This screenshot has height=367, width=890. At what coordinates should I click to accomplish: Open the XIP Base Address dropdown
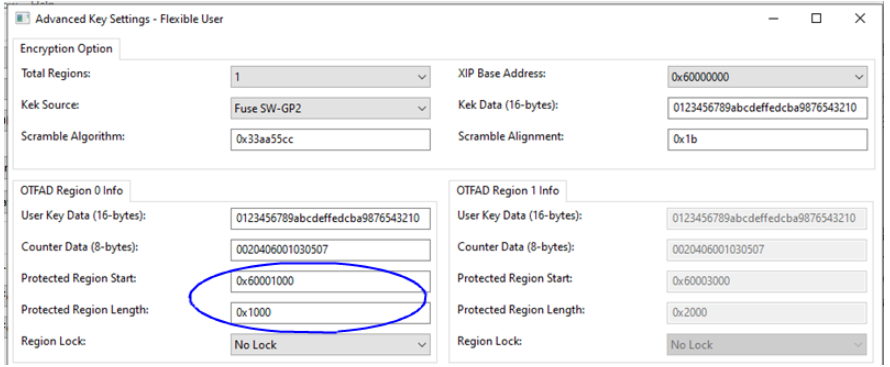click(767, 77)
